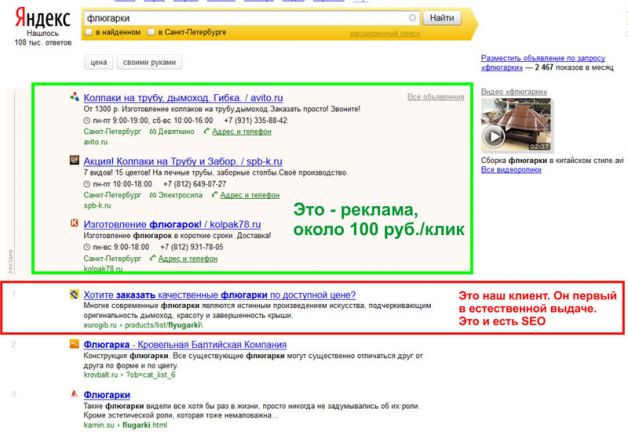Click the Электросила metro label
Screen dimensions: 628x438
click(180, 195)
